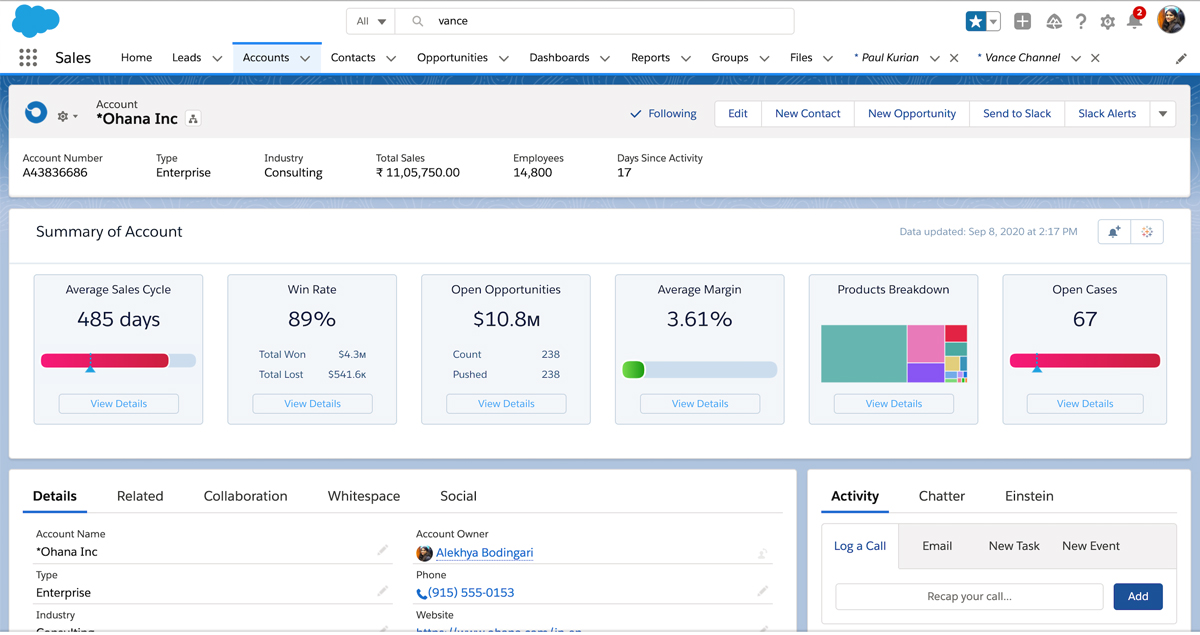
Task: Click the user avatar profile picture
Action: point(1171,20)
